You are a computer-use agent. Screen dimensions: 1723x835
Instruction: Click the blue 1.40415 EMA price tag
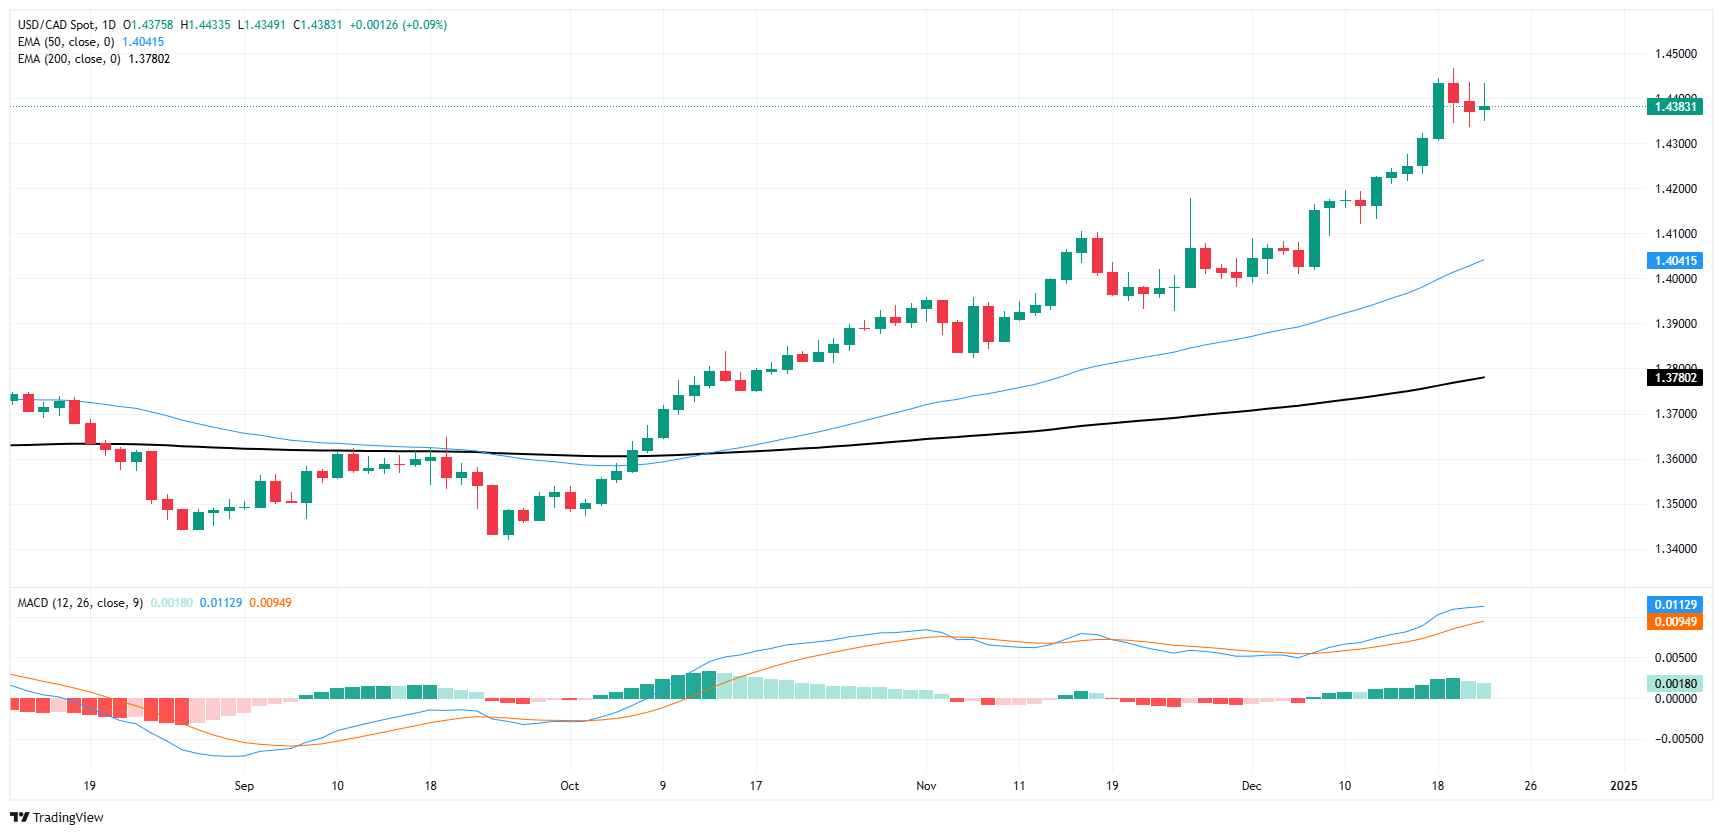click(x=1674, y=261)
